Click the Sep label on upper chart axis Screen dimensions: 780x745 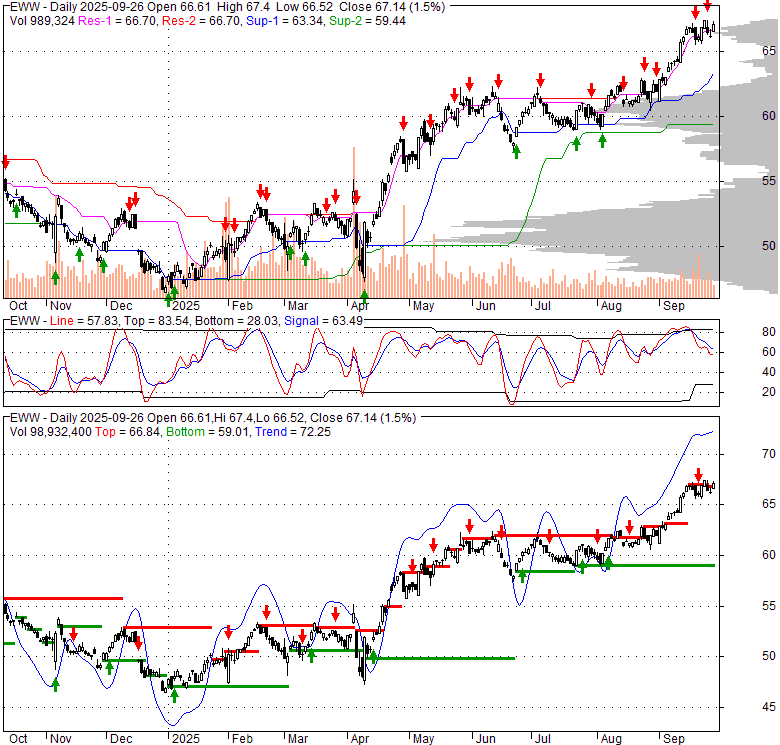[x=674, y=305]
